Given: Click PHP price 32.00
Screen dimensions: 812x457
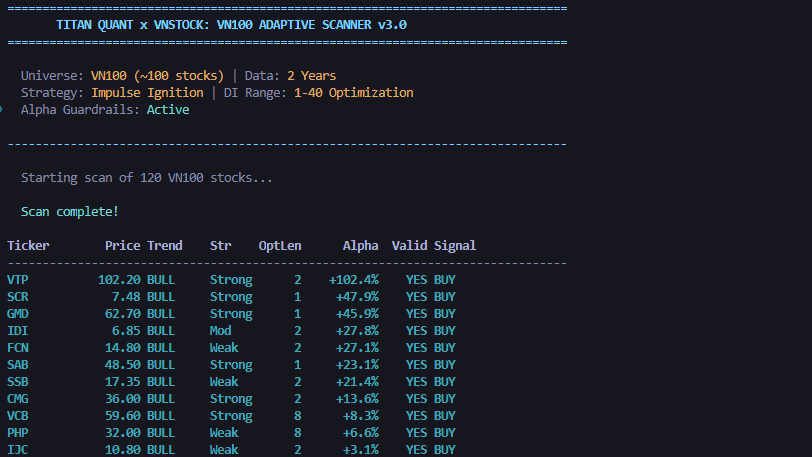Looking at the screenshot, I should 123,433.
